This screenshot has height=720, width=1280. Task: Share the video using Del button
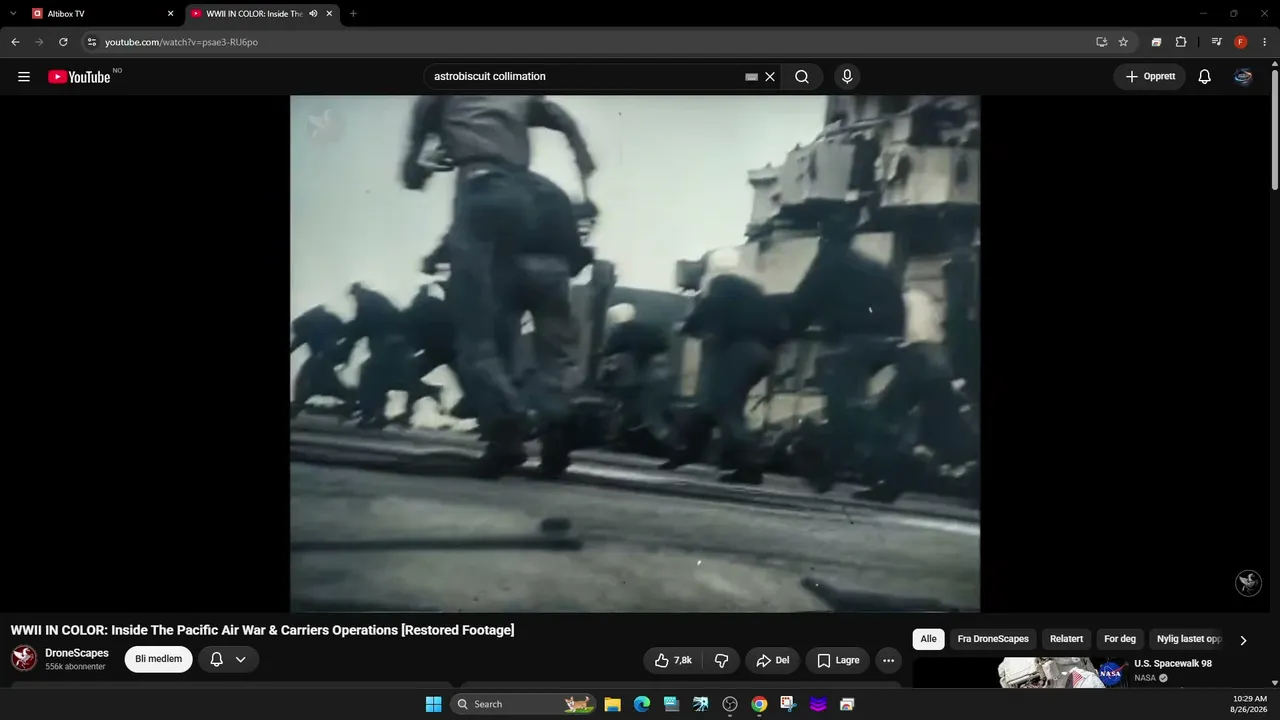[773, 660]
